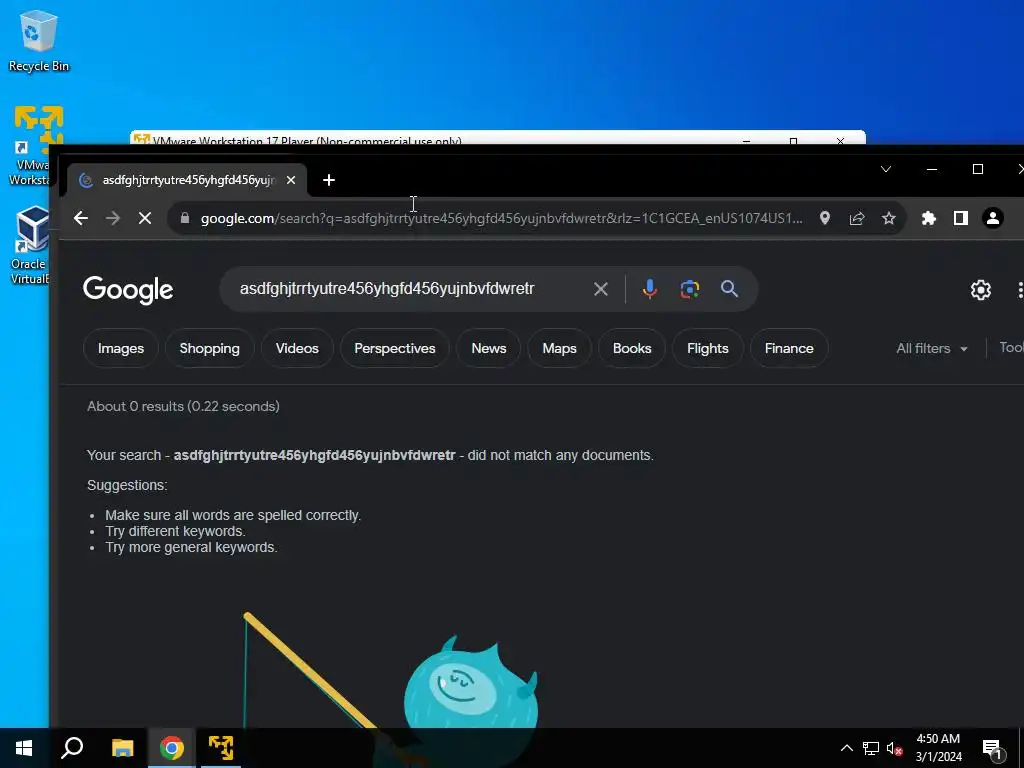Image resolution: width=1024 pixels, height=768 pixels.
Task: Open the Windows Start menu
Action: tap(24, 748)
